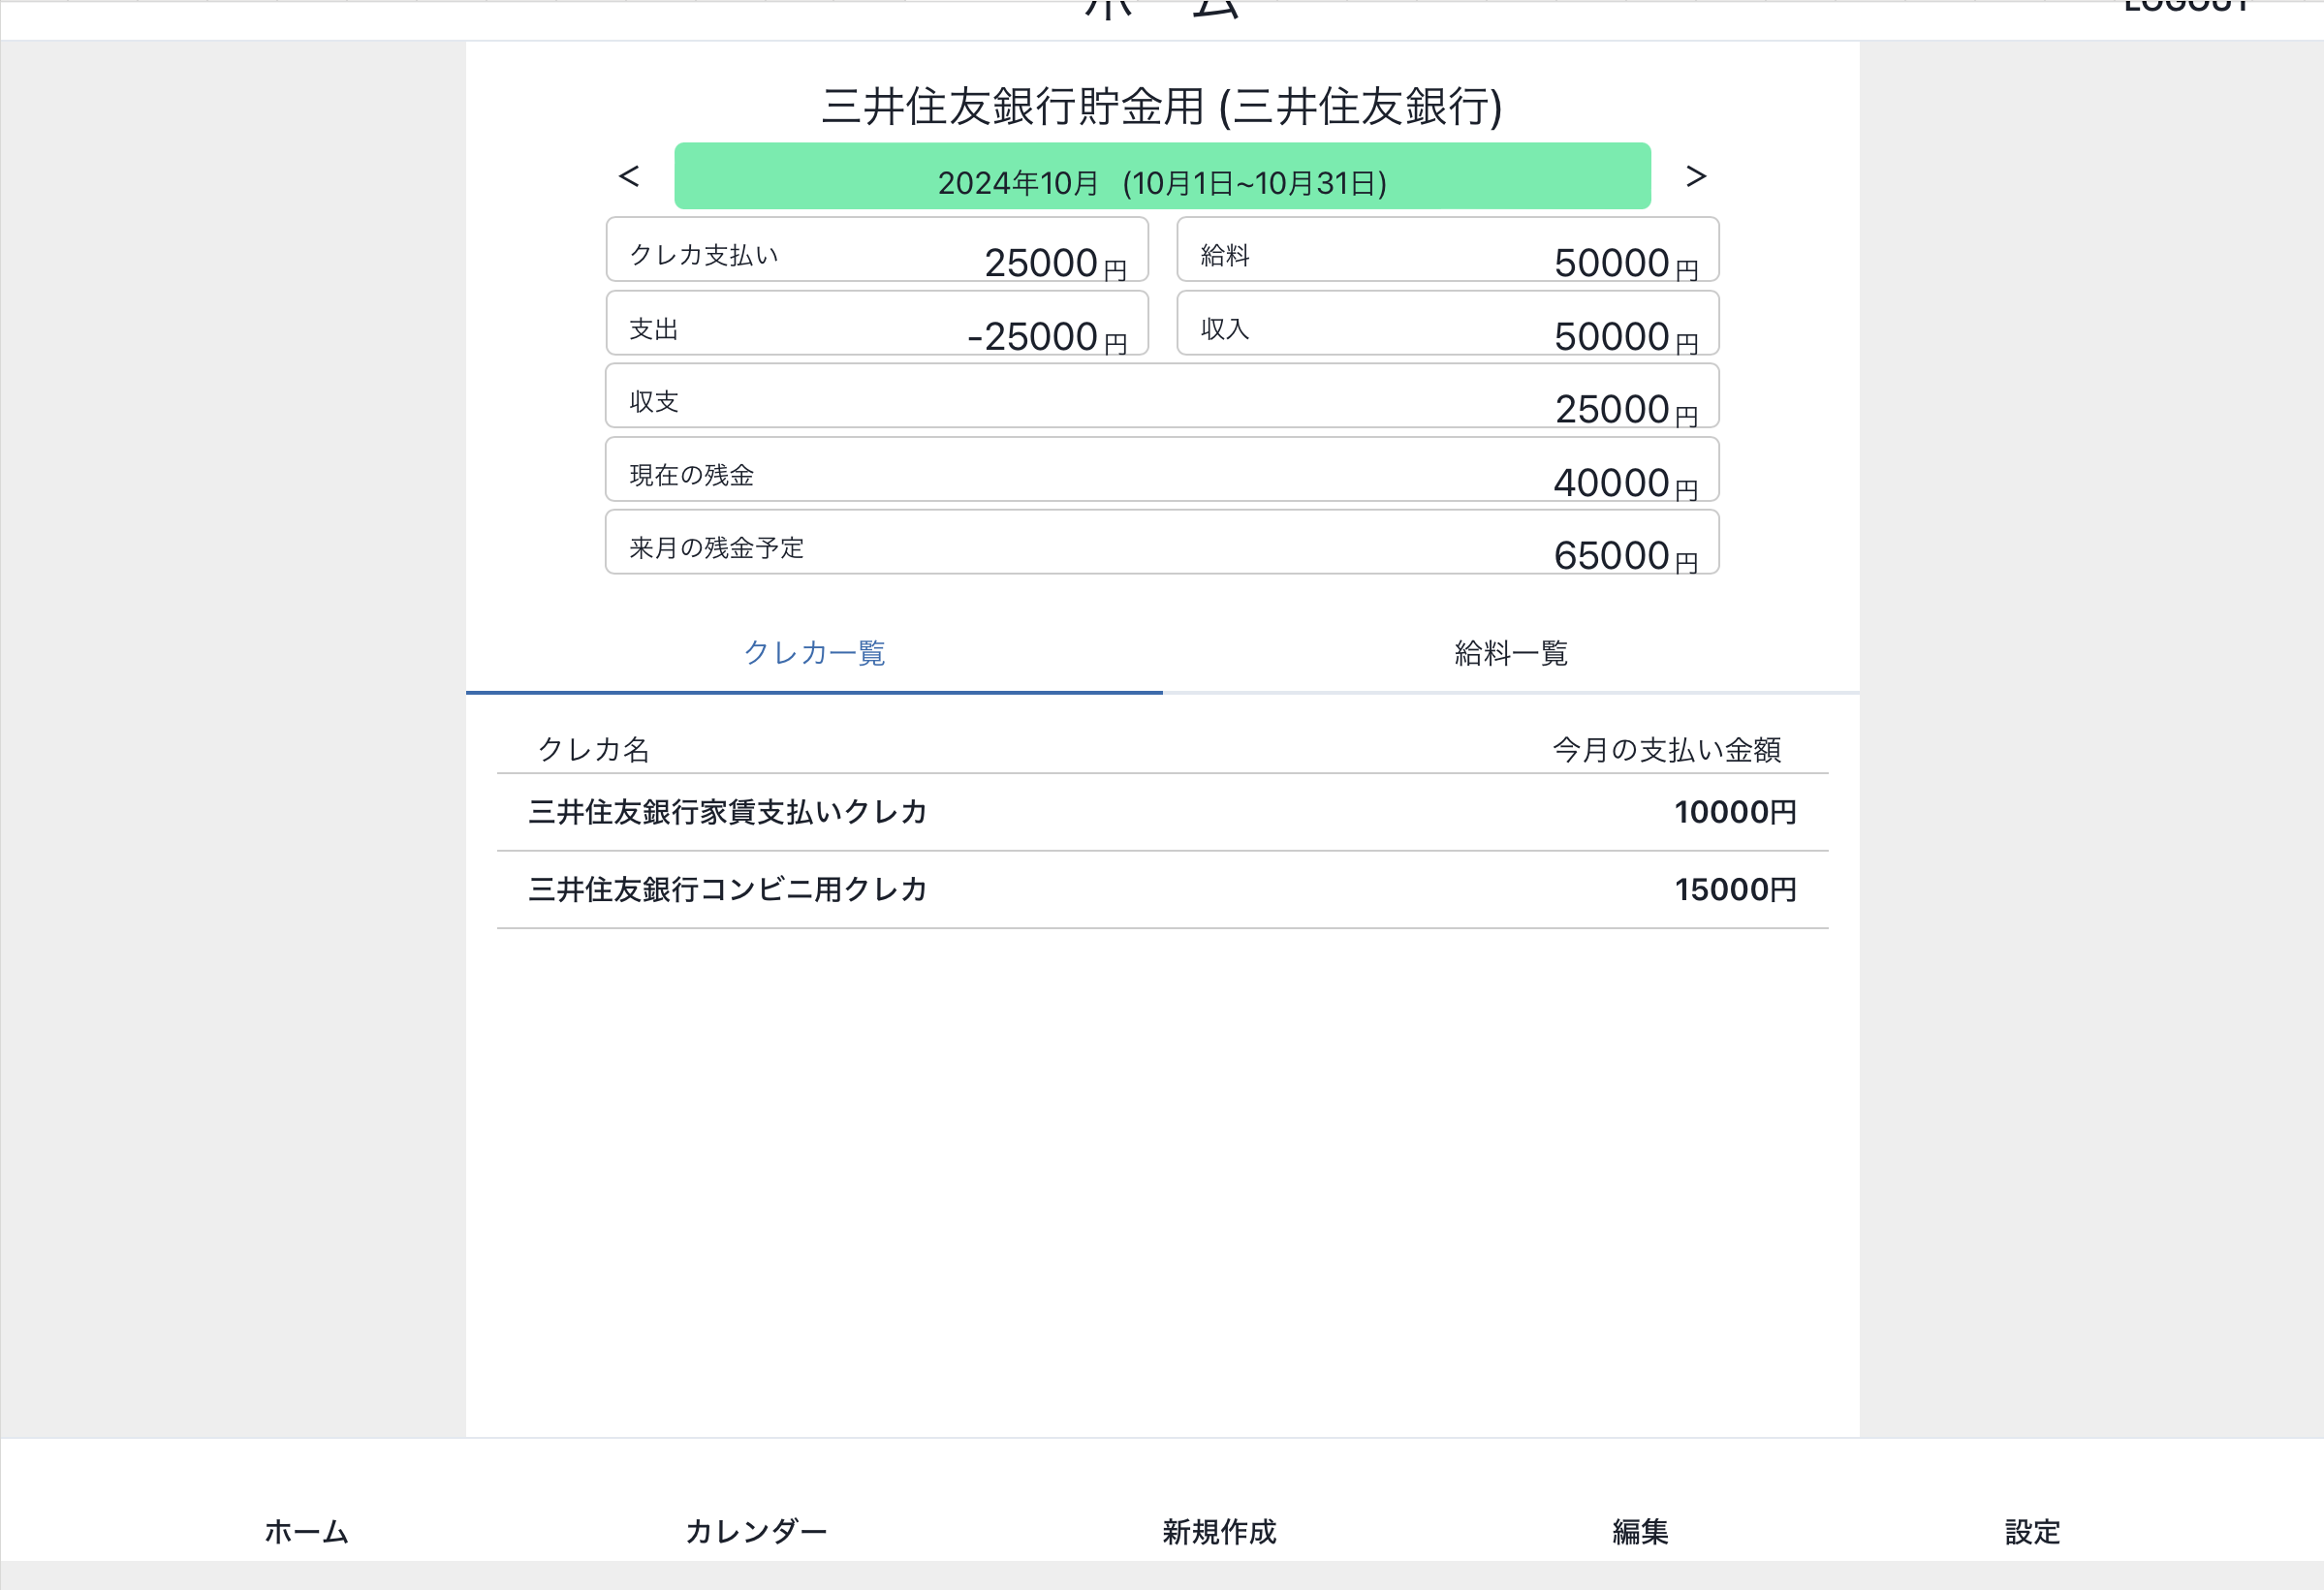Select 新規作成 to create a new entry
This screenshot has height=1590, width=2324.
point(1218,1530)
